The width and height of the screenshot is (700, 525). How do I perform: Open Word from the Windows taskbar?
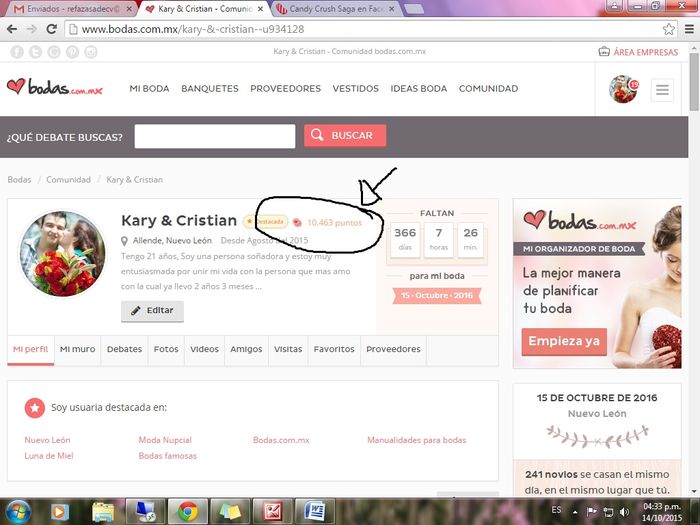point(315,511)
